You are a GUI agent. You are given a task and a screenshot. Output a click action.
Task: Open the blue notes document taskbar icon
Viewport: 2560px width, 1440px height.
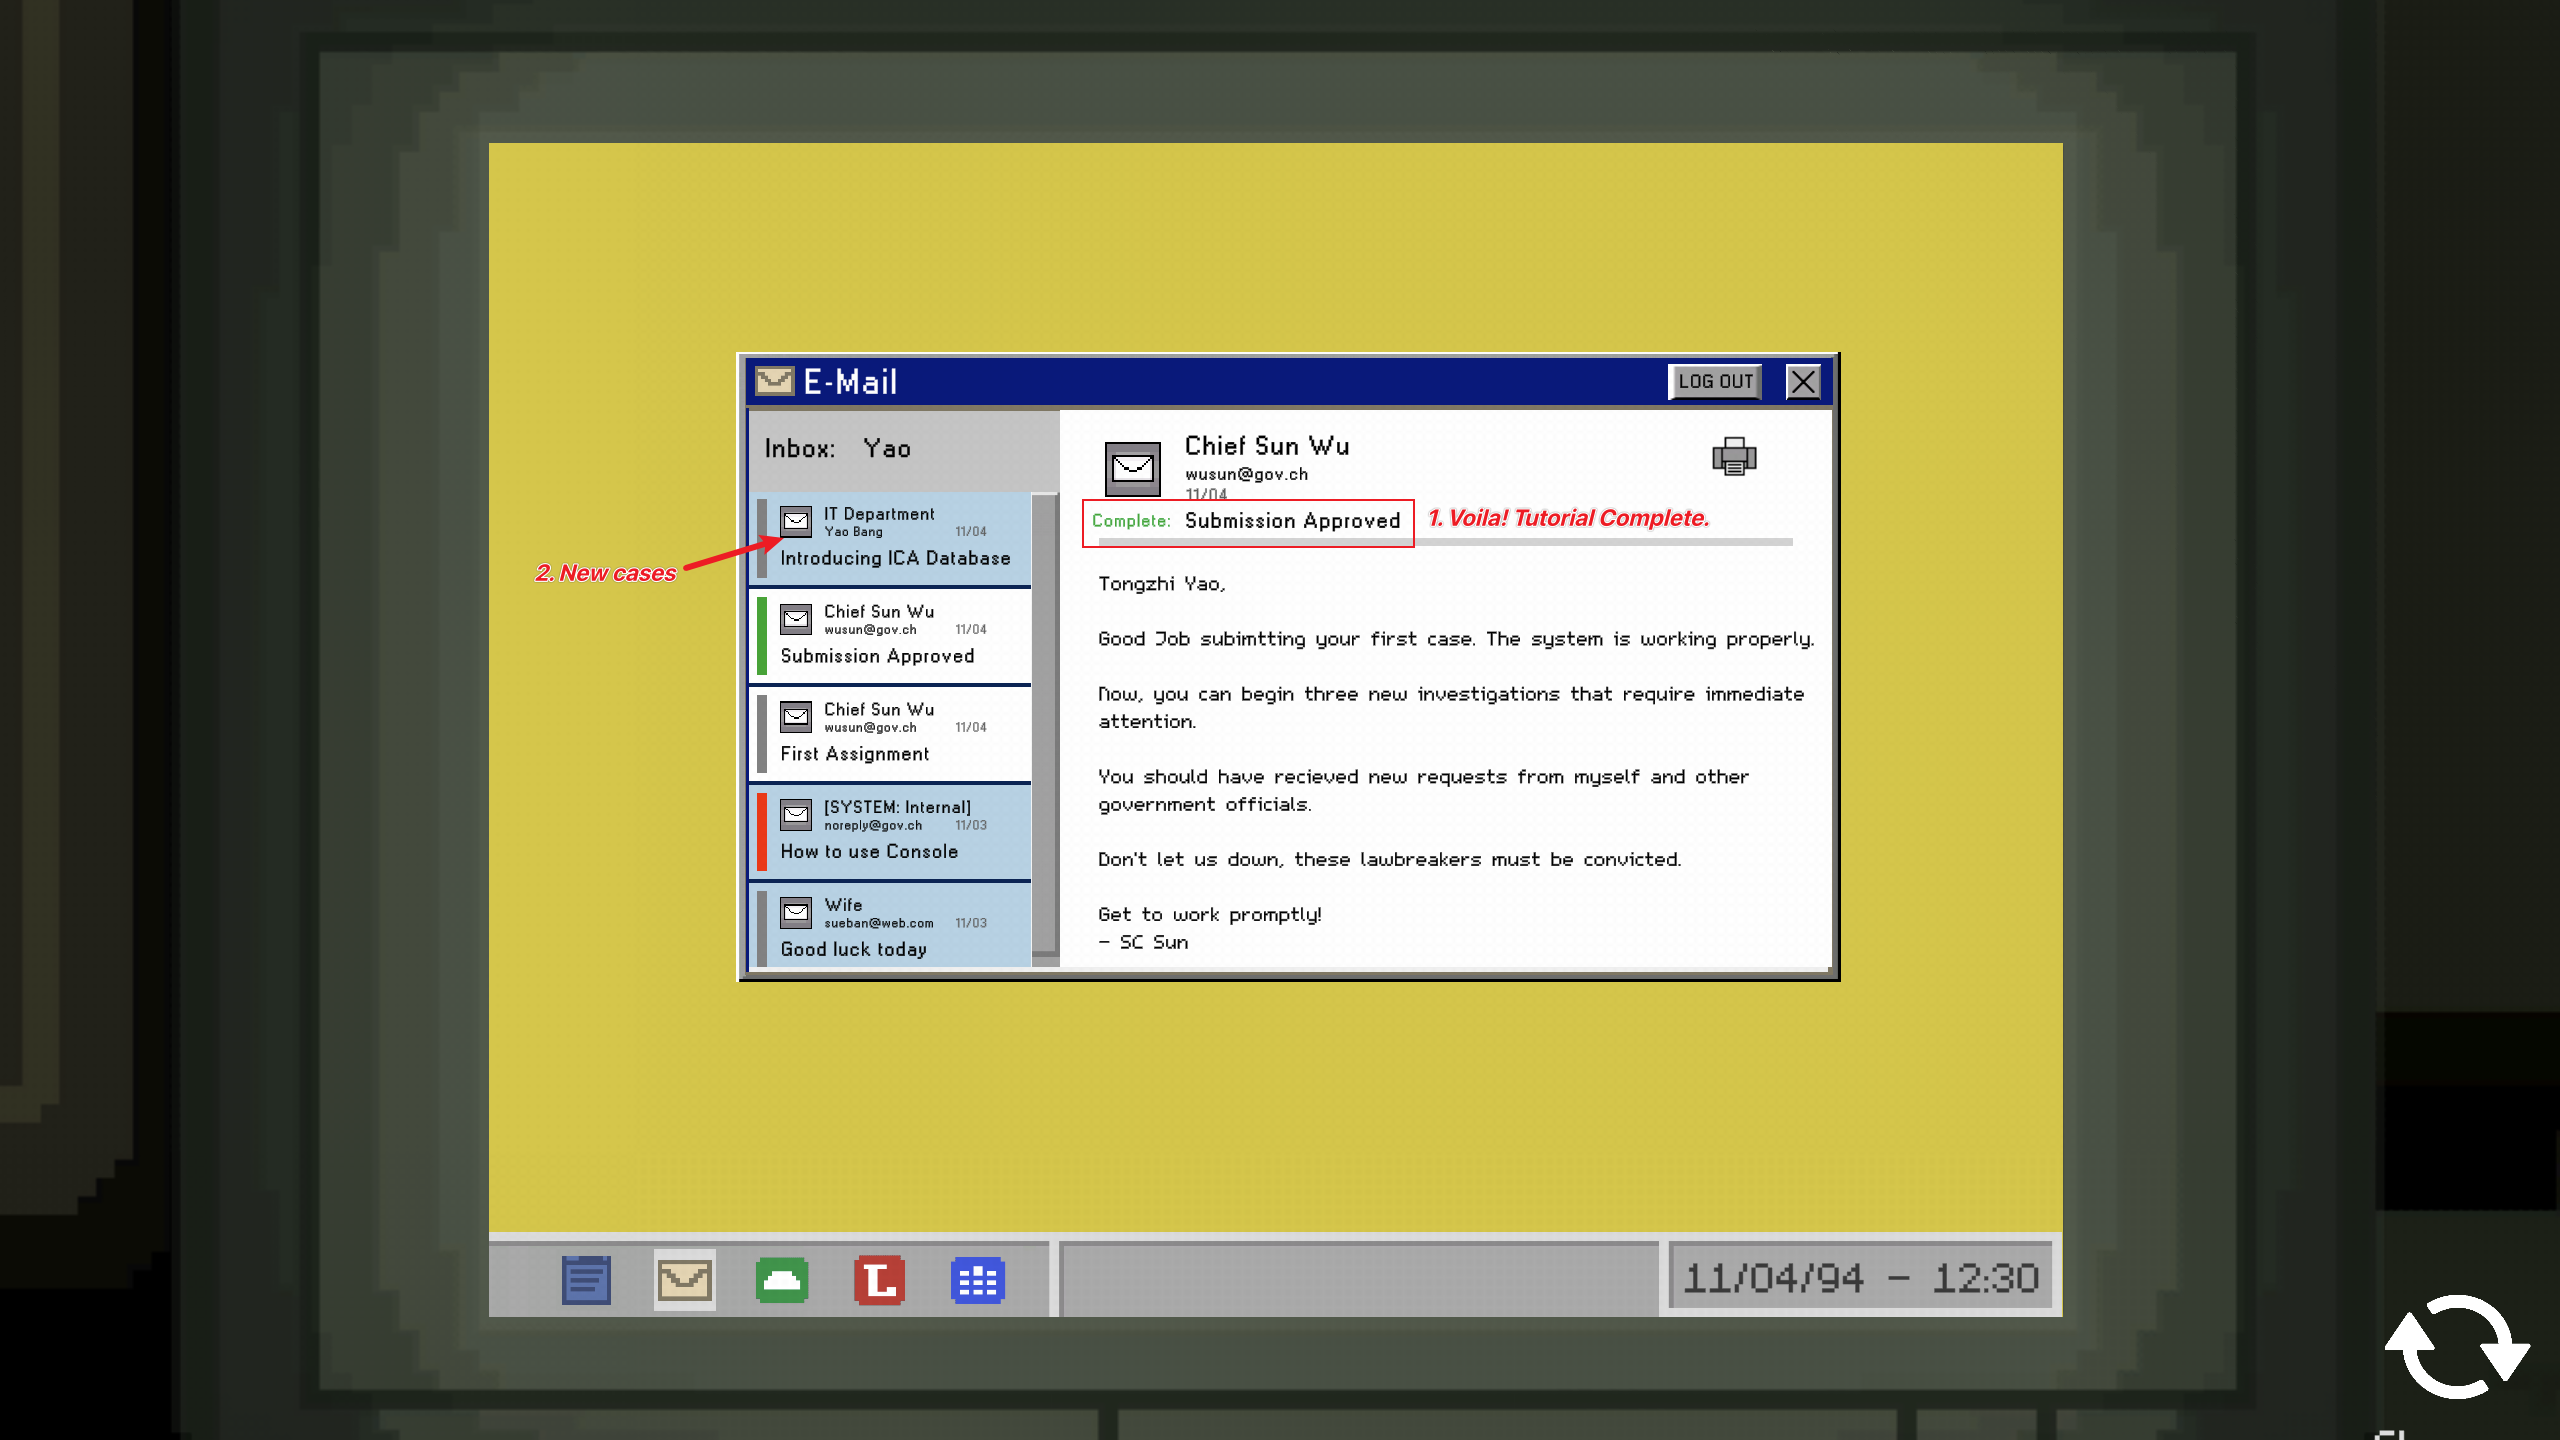coord(586,1279)
